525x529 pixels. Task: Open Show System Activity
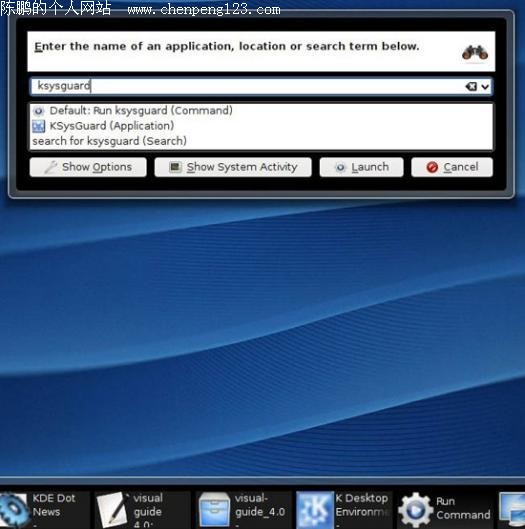pos(233,167)
